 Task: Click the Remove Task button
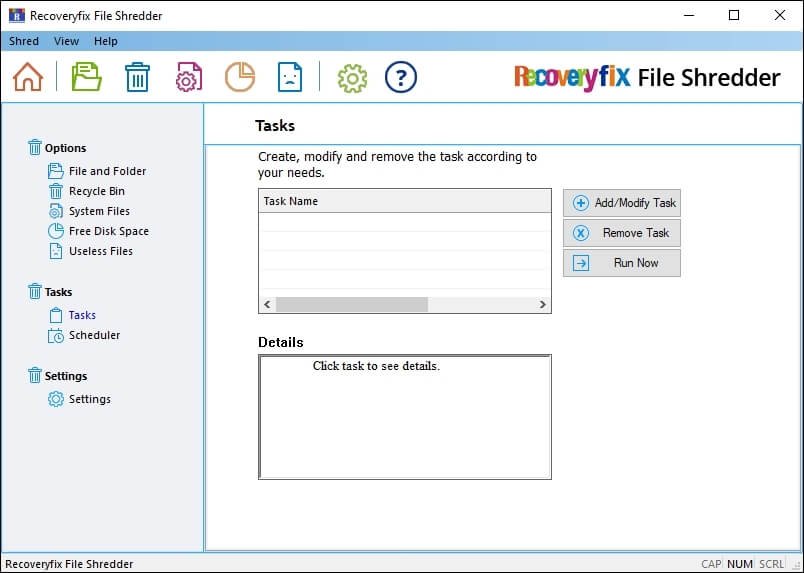621,233
